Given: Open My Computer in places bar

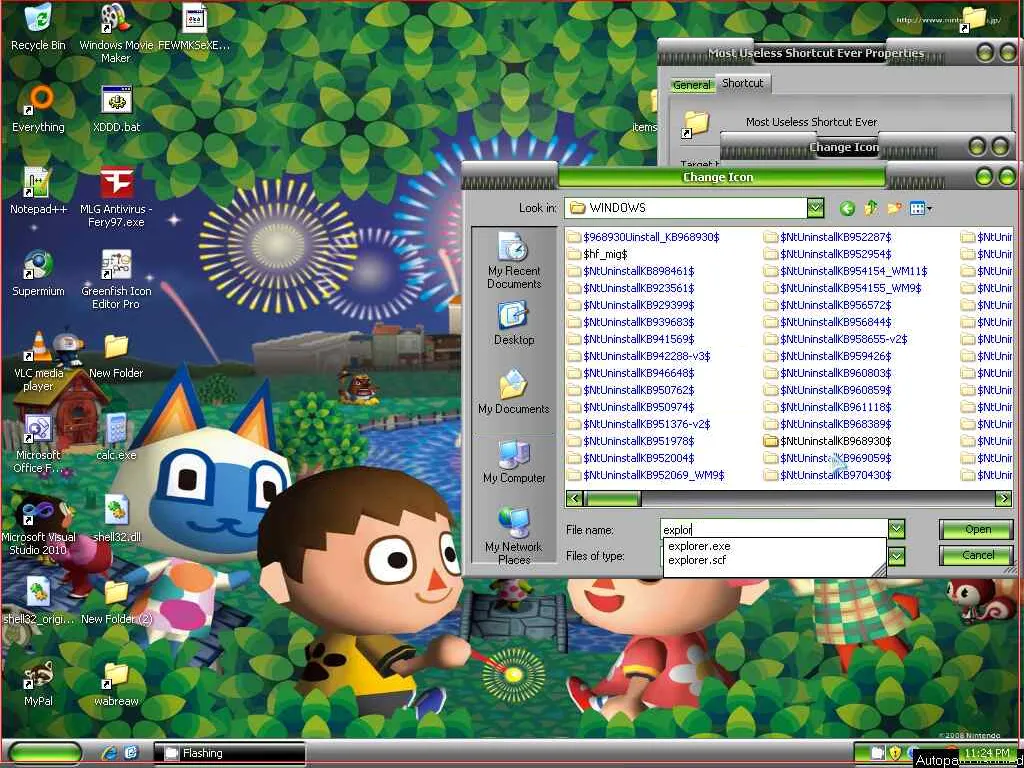Looking at the screenshot, I should [514, 461].
